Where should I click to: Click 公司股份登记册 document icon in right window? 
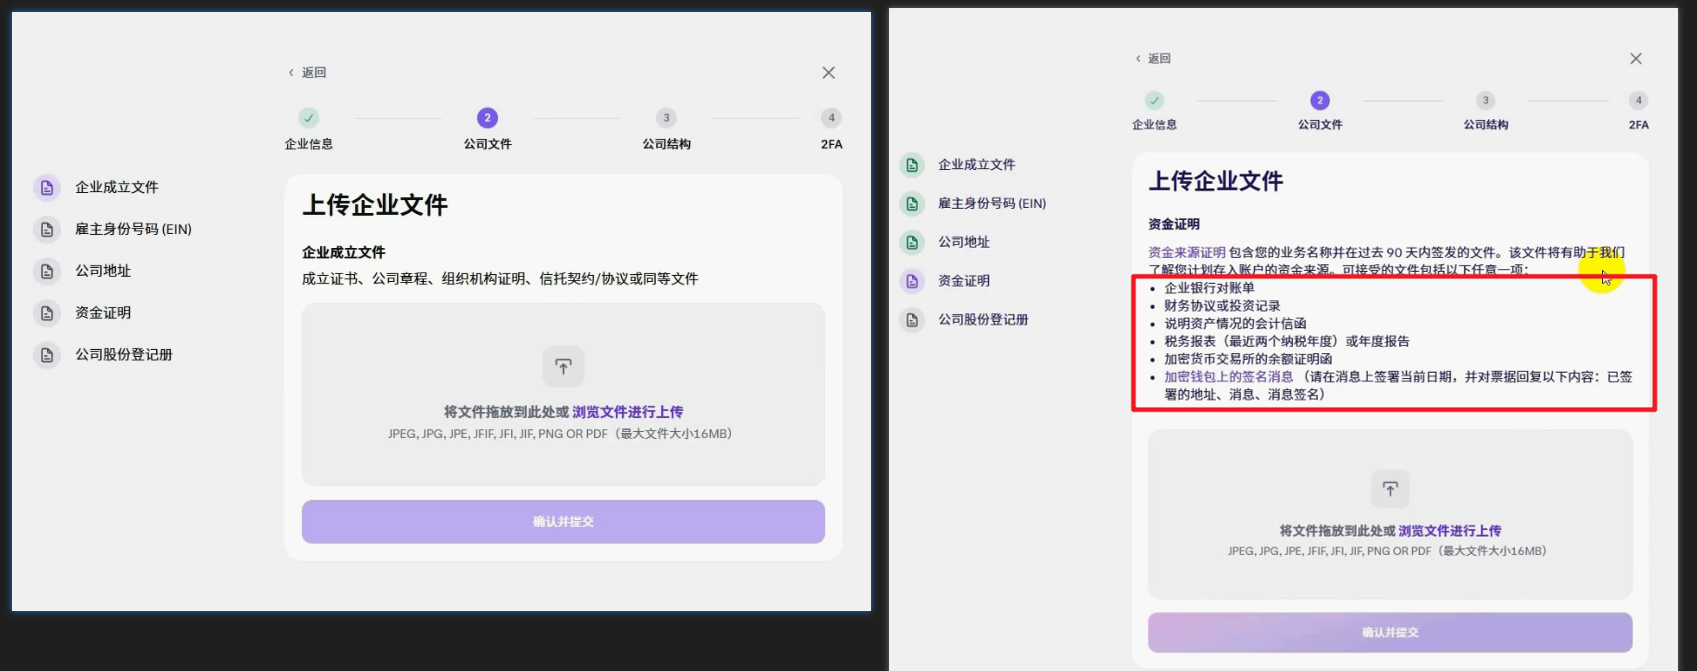(x=912, y=320)
